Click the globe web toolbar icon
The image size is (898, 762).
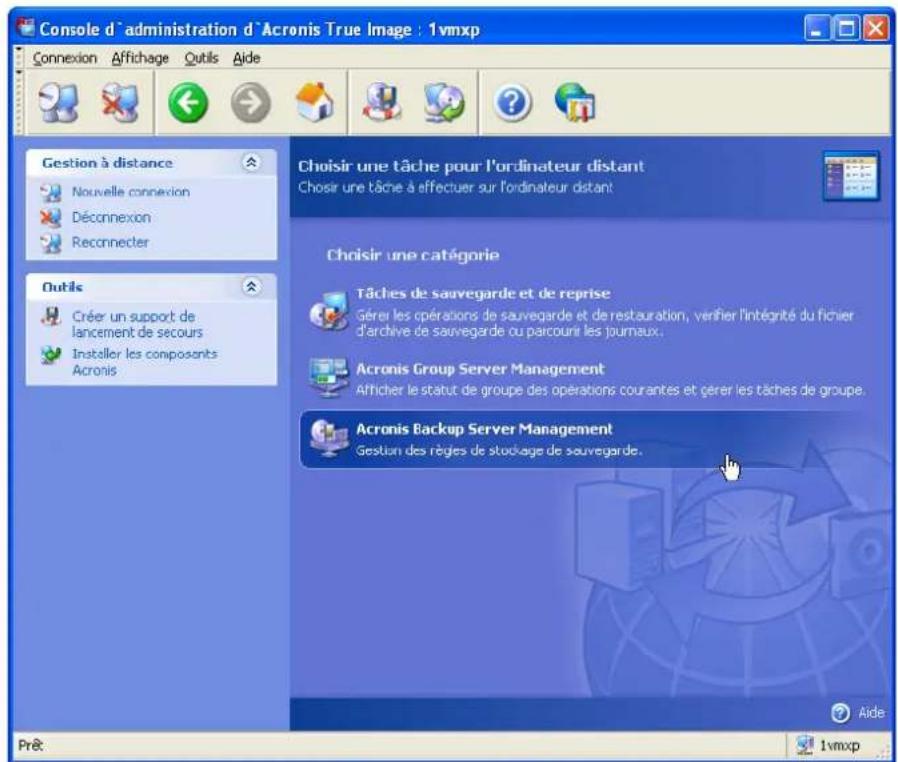click(575, 103)
